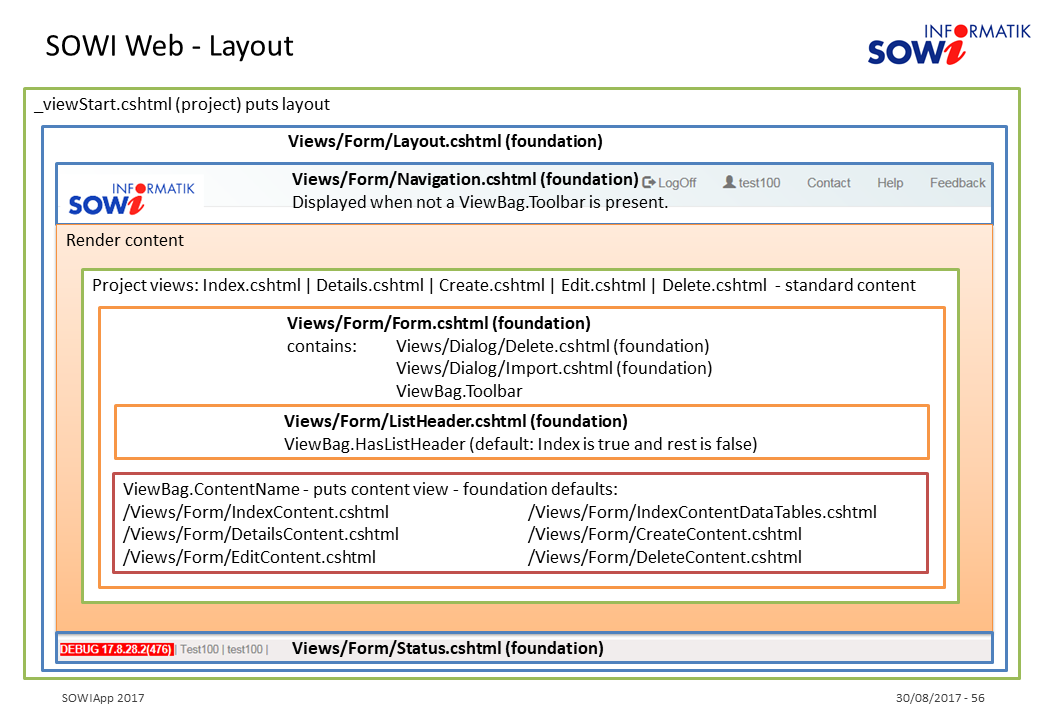The image size is (1040, 720).
Task: Click /Views/Form/CreateContent.cshtml
Action: click(x=665, y=534)
